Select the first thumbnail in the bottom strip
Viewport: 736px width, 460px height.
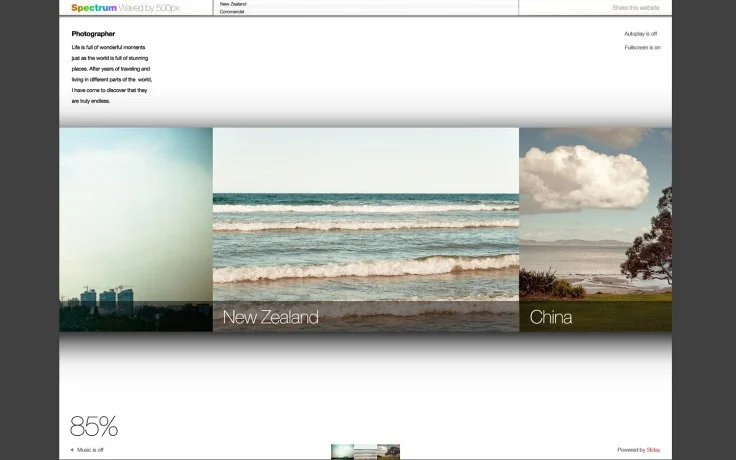tap(342, 452)
